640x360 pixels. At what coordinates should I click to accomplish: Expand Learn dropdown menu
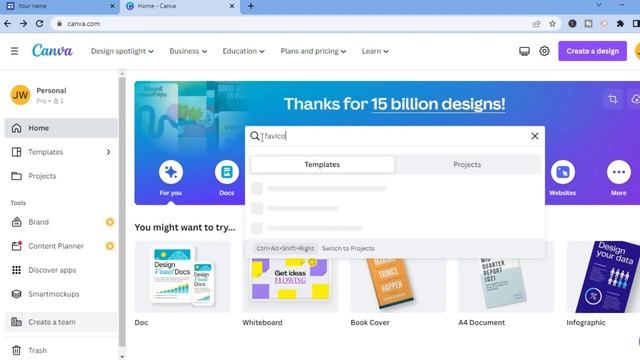[375, 51]
